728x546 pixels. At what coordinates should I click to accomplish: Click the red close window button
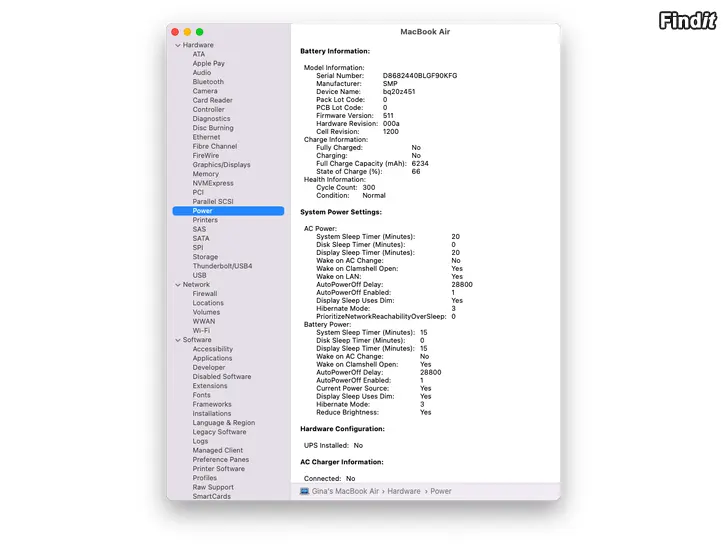click(x=175, y=32)
